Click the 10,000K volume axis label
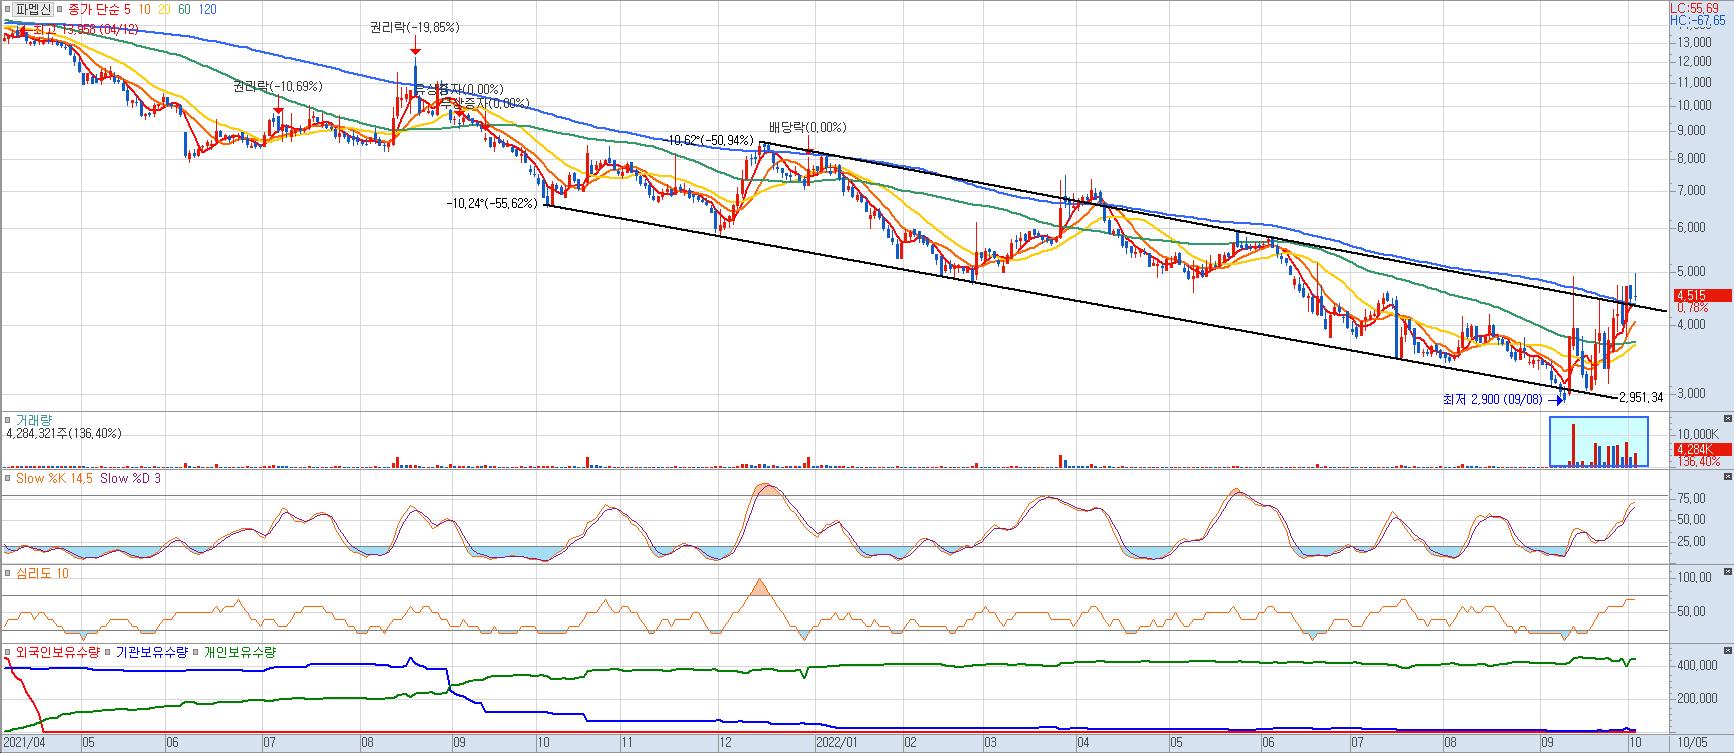Screen dimensions: 1734x753 pos(1698,435)
